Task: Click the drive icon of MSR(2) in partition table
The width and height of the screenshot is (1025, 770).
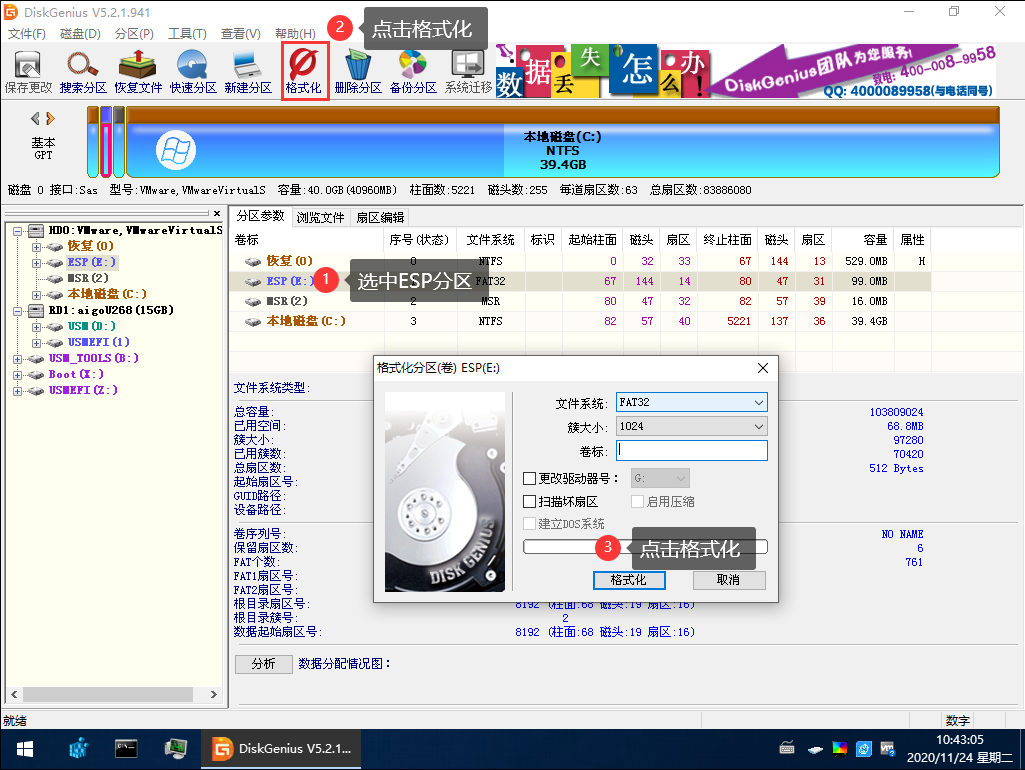Action: 252,301
